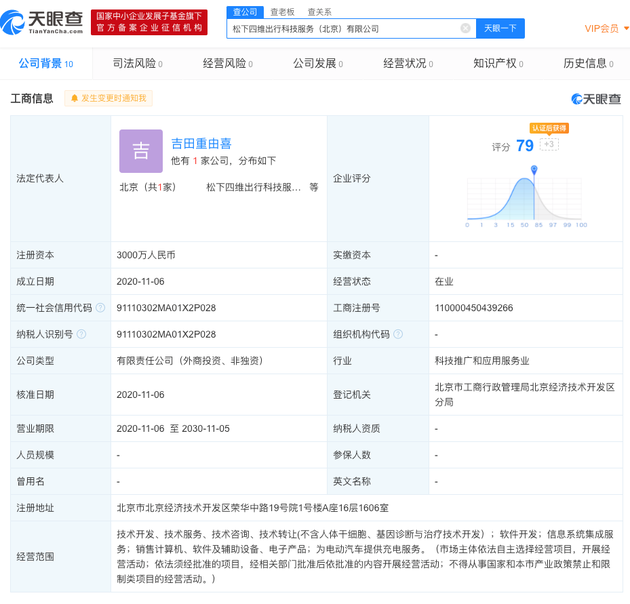Select the 登记机关 authority name text
Viewport: 630px width, 604px height.
[x=525, y=395]
